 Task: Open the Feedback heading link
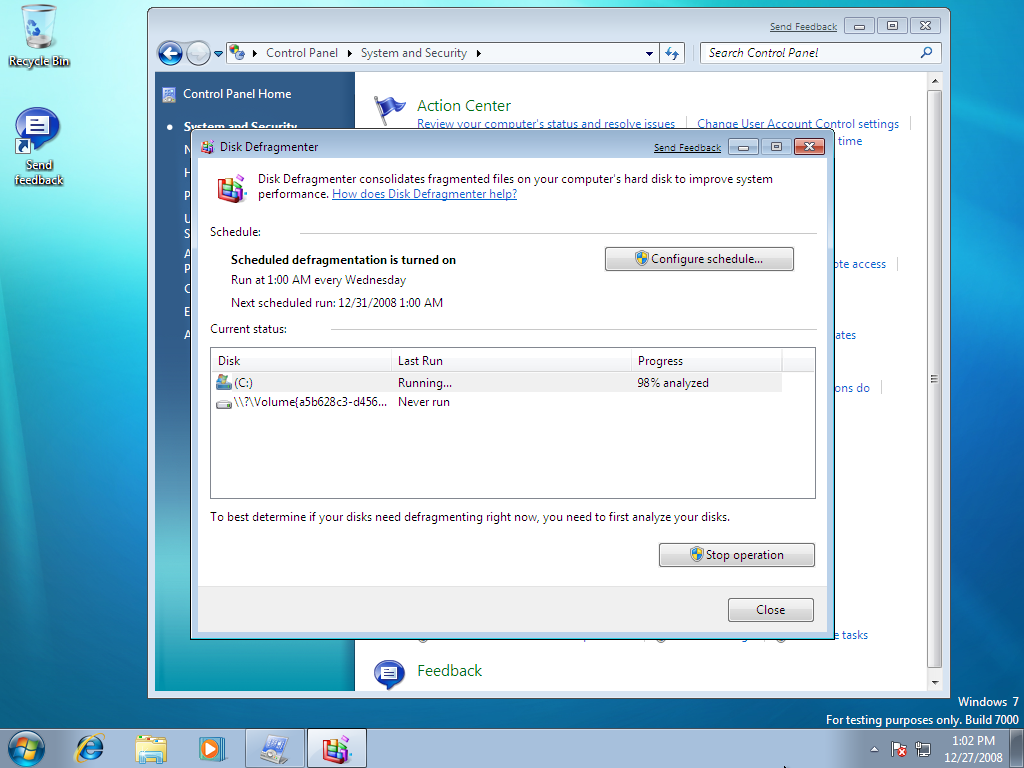(449, 671)
